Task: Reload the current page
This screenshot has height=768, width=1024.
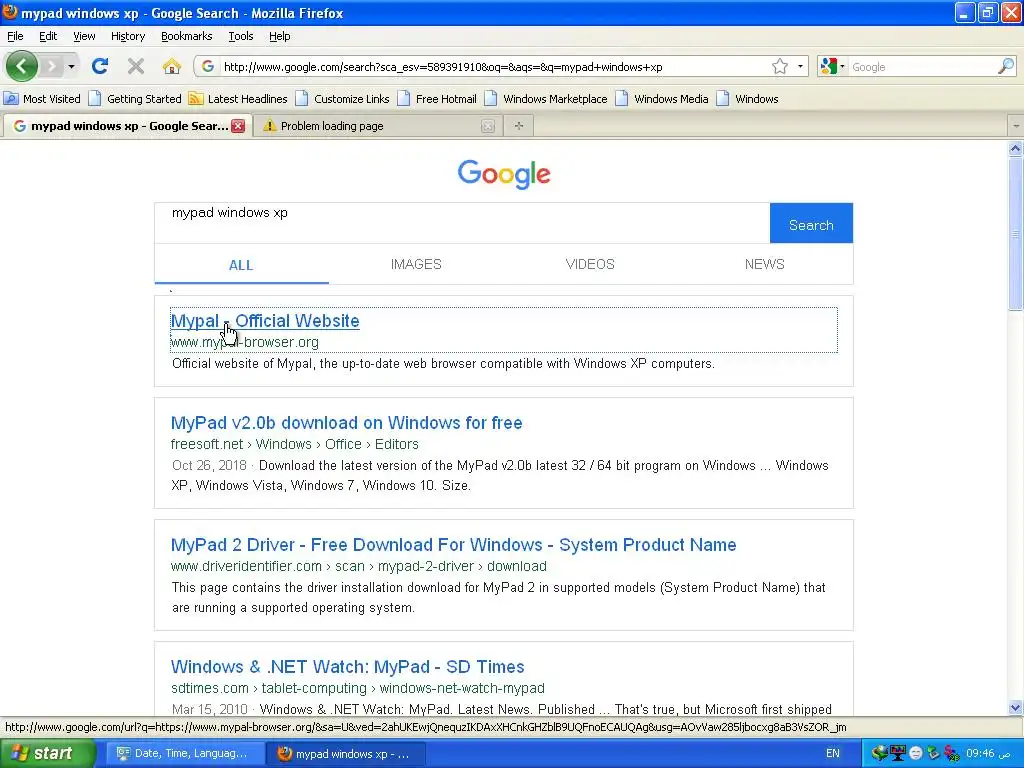Action: (x=100, y=66)
